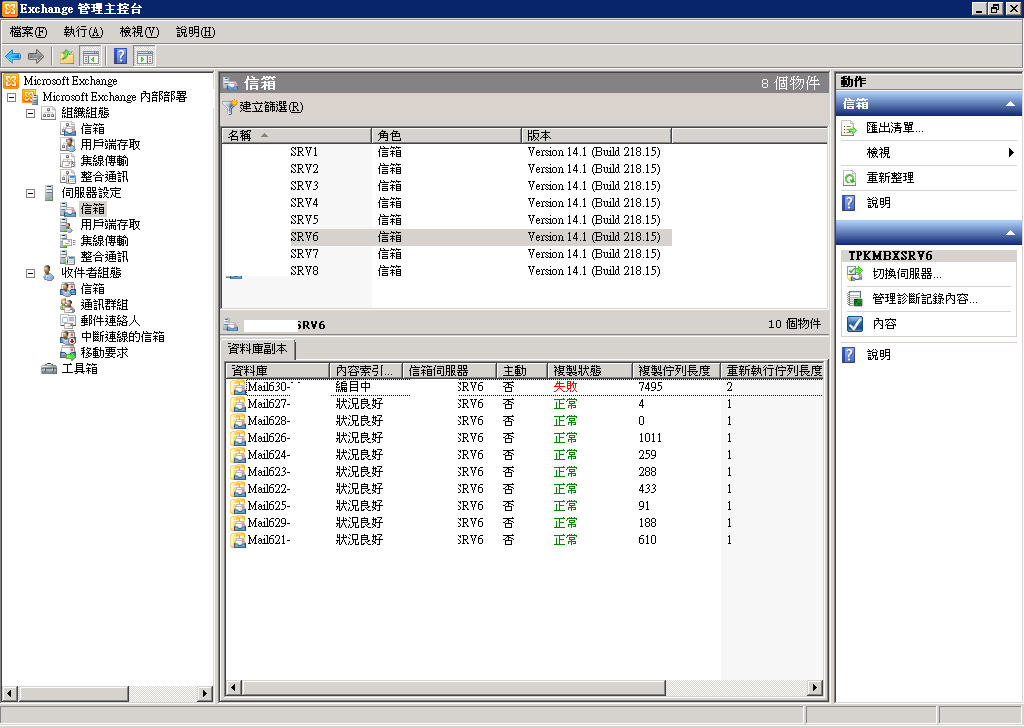This screenshot has height=728, width=1024.
Task: Open the toolbar Help question mark icon
Action: [x=120, y=57]
